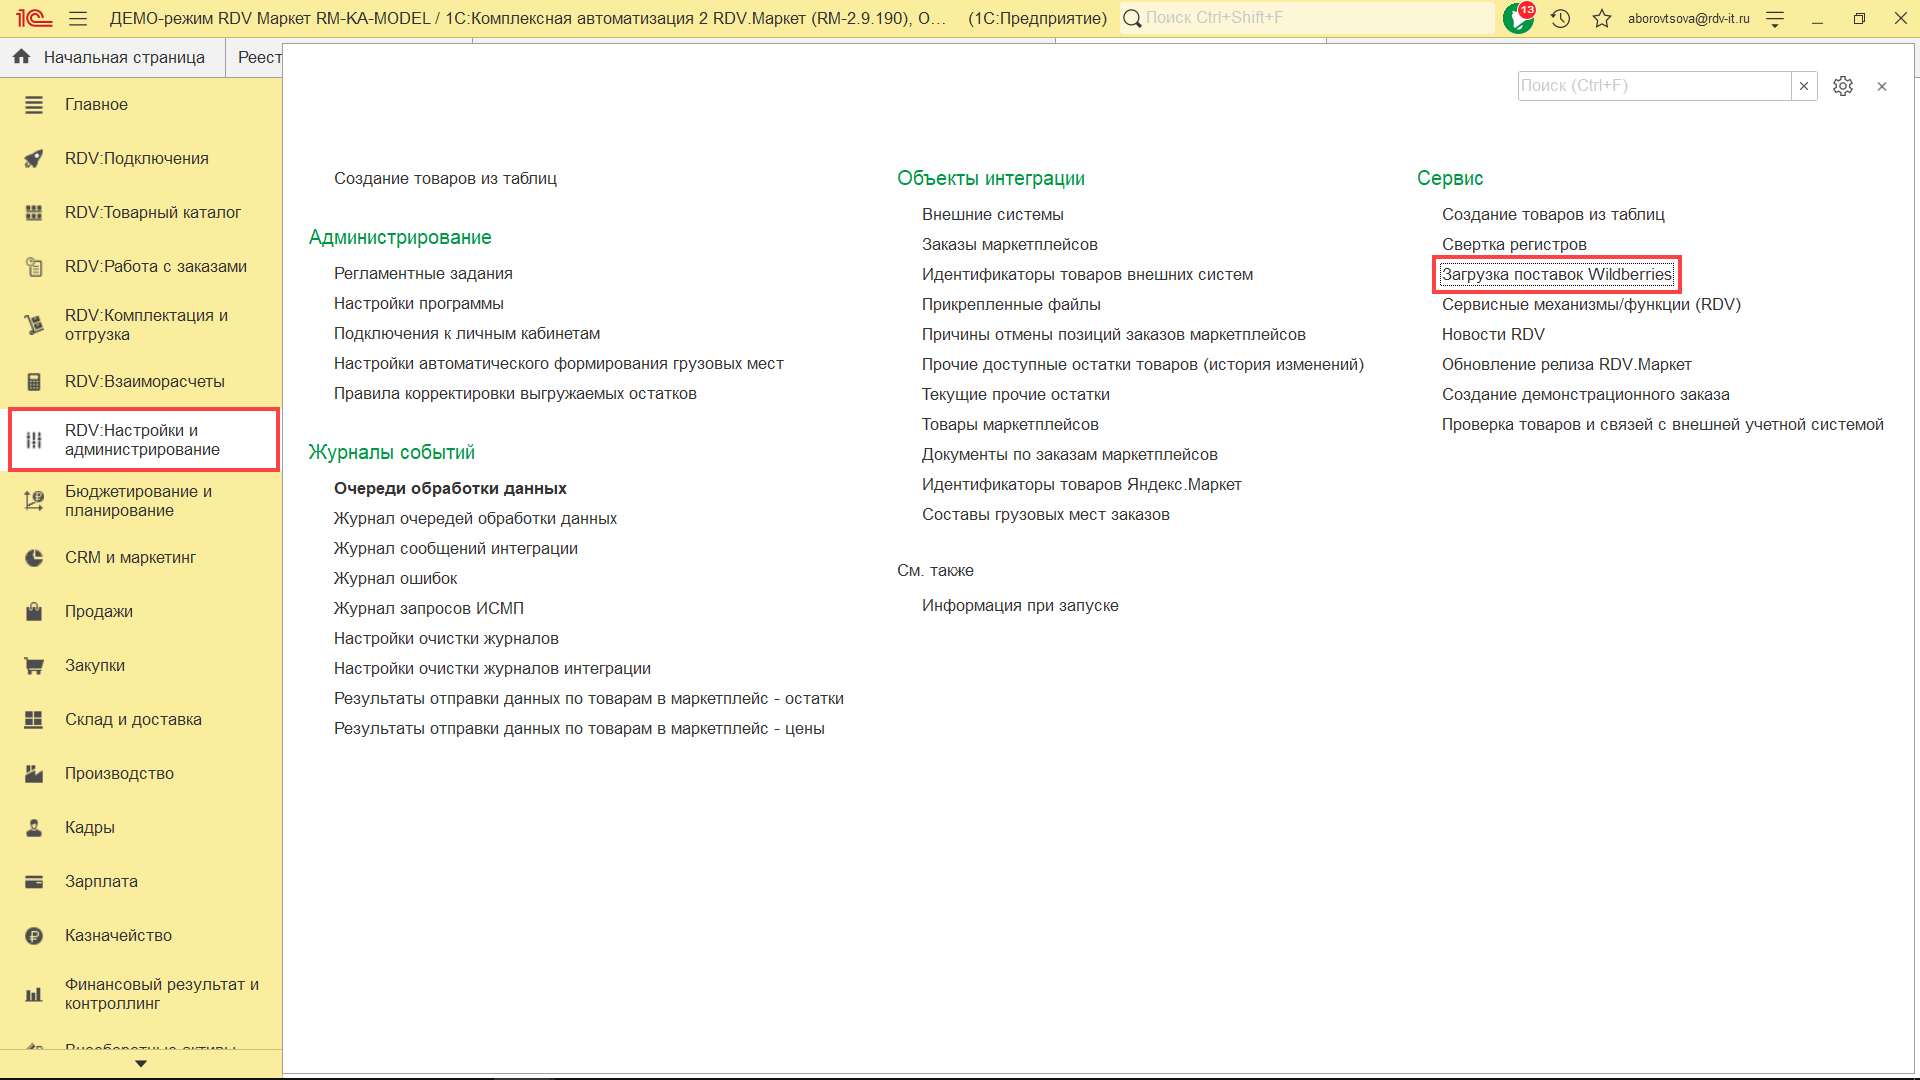Open Регламентные задания link

pyautogui.click(x=423, y=273)
